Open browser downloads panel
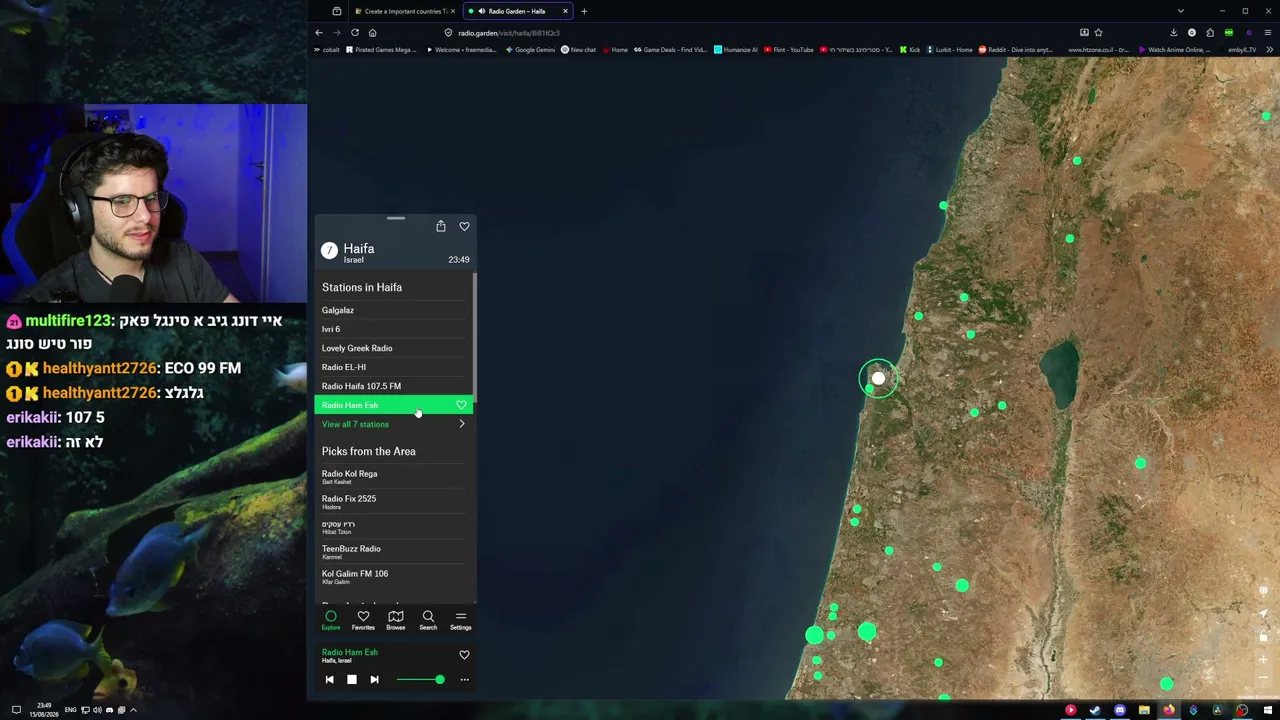The height and width of the screenshot is (720, 1280). (1174, 33)
